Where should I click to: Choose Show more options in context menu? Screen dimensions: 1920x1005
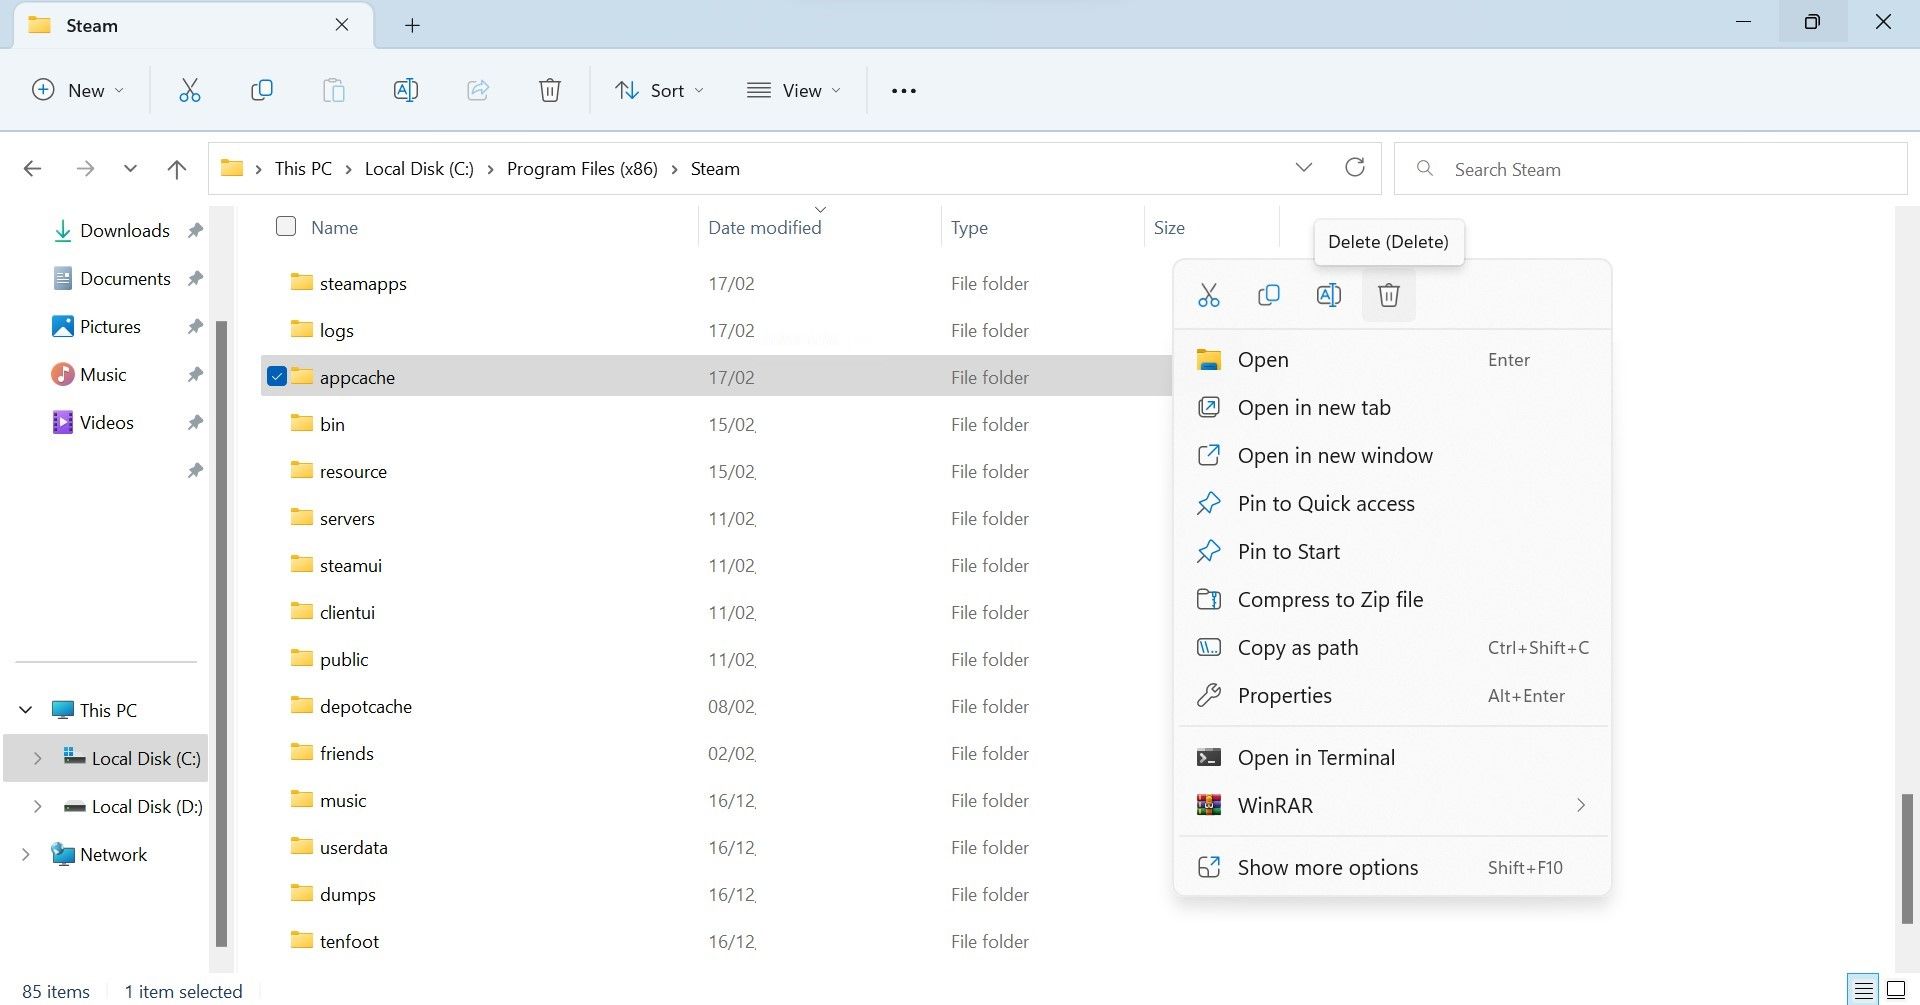coord(1327,868)
